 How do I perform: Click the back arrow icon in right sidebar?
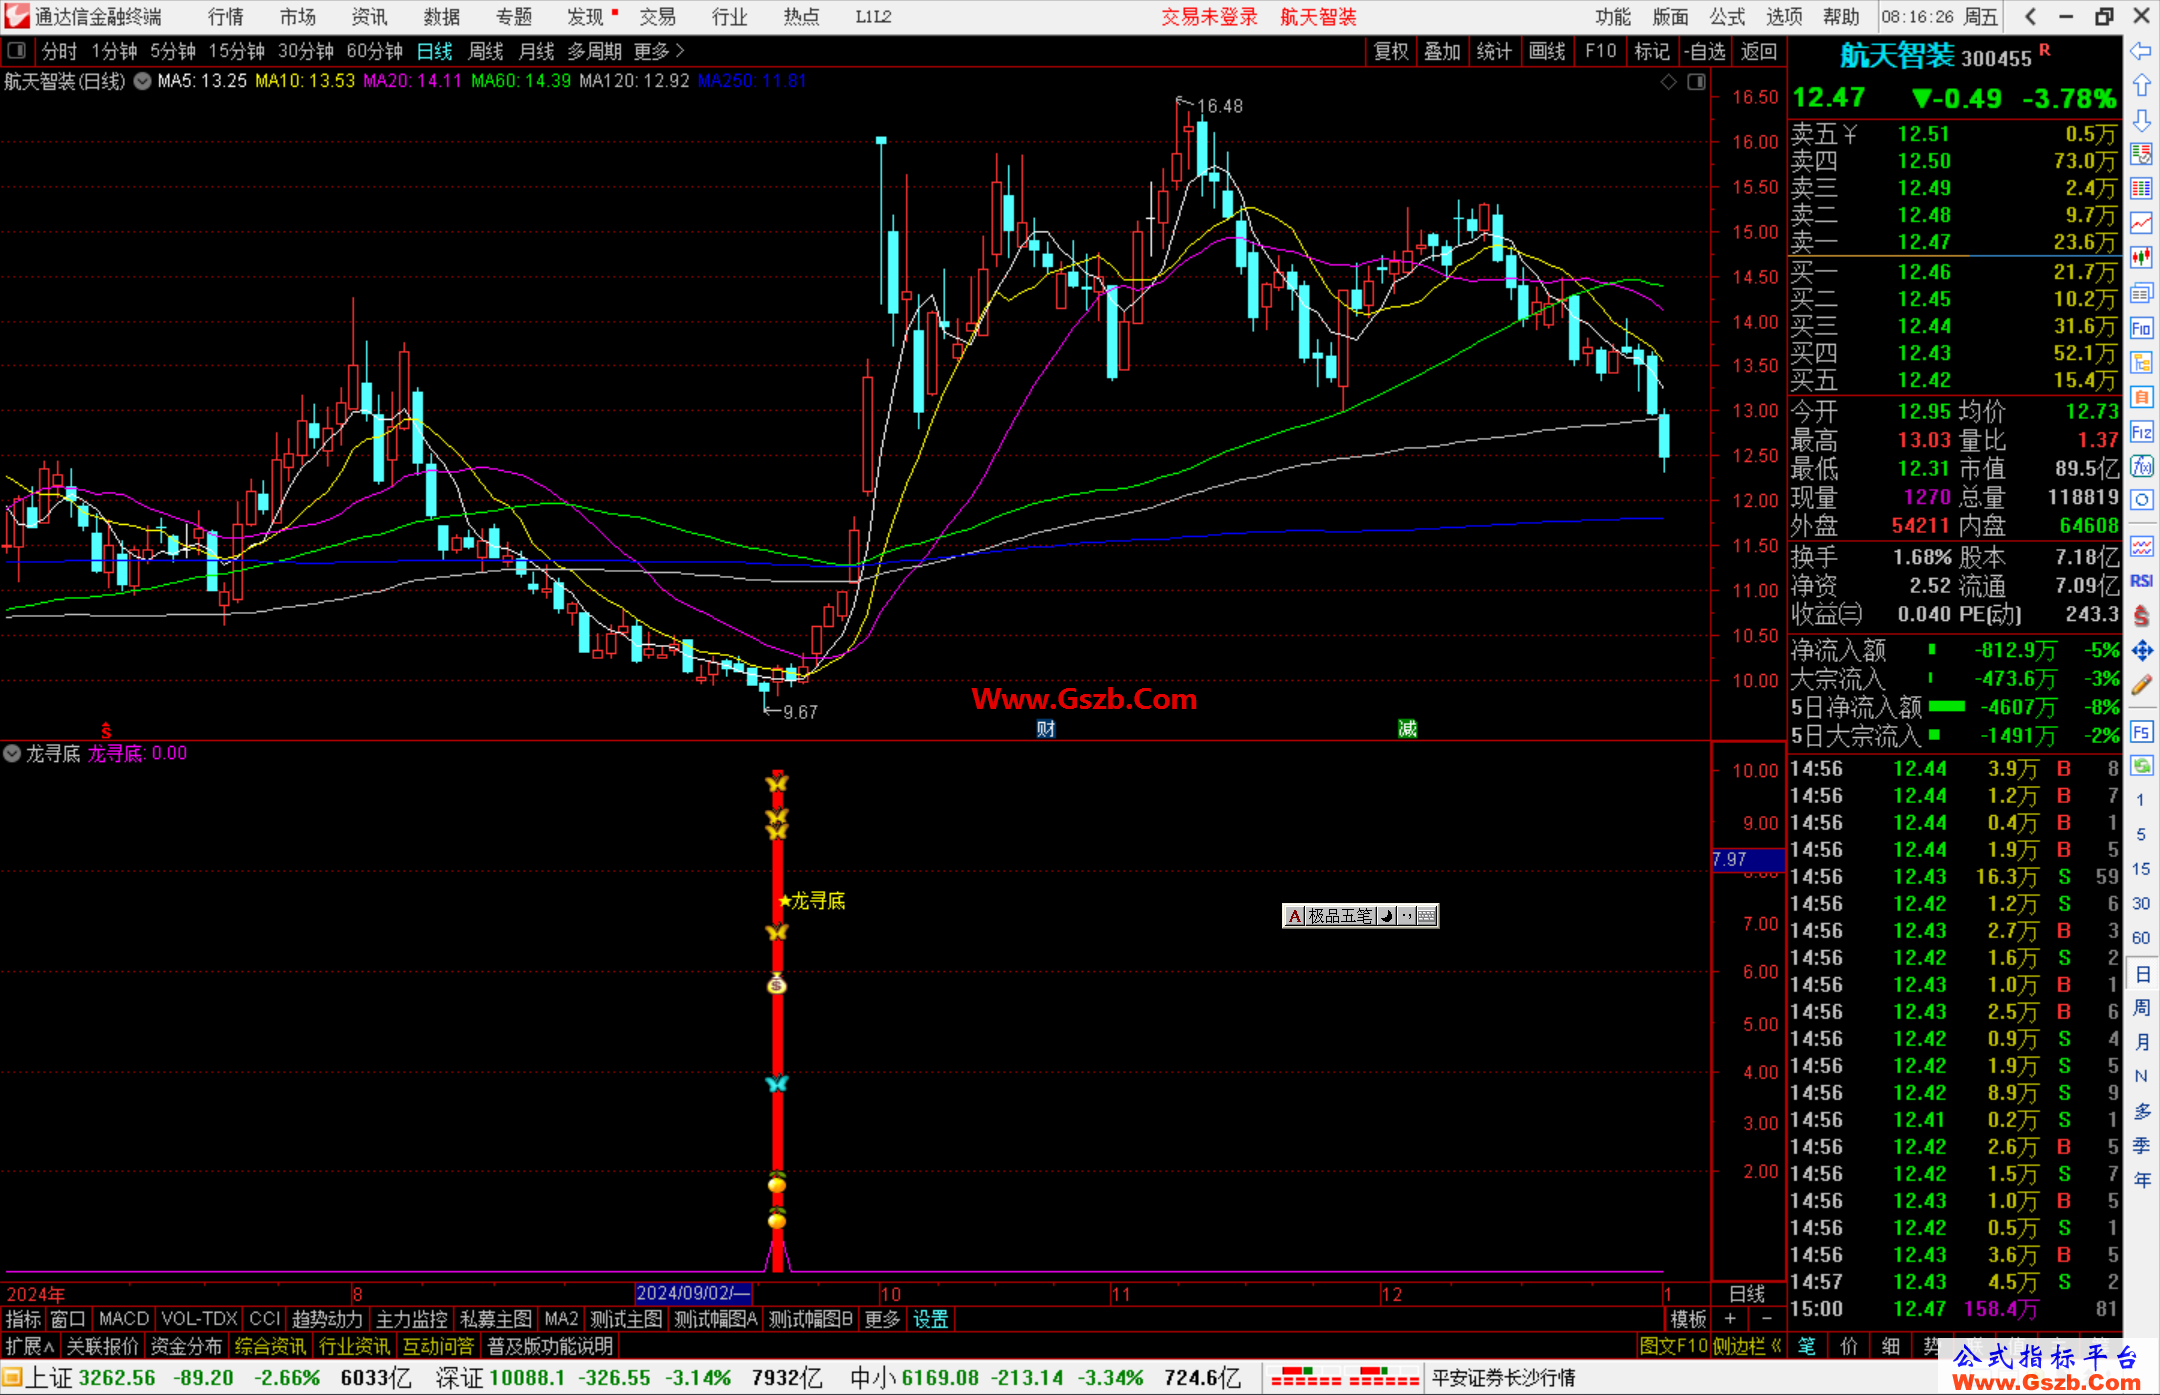[x=2141, y=51]
